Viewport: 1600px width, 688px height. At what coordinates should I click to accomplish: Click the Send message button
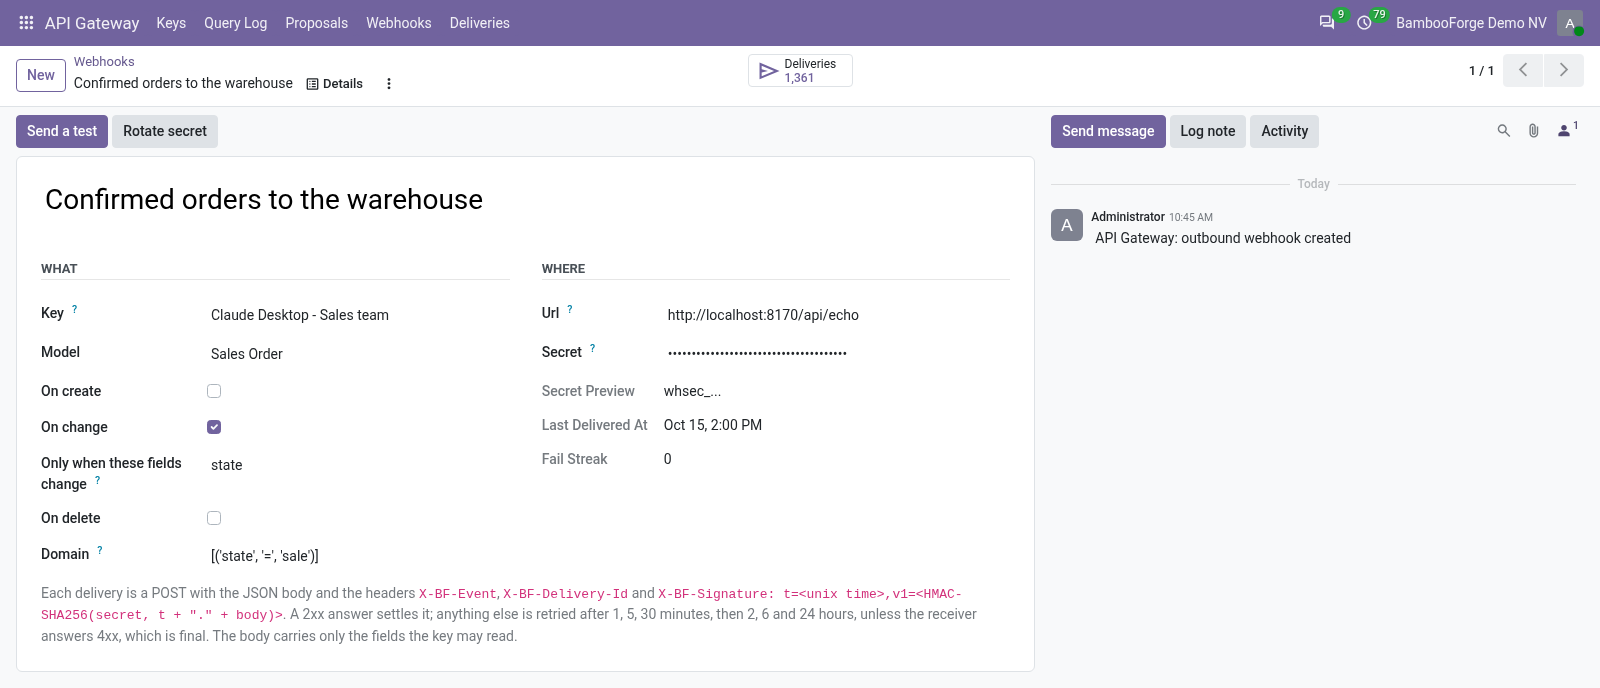coord(1108,131)
